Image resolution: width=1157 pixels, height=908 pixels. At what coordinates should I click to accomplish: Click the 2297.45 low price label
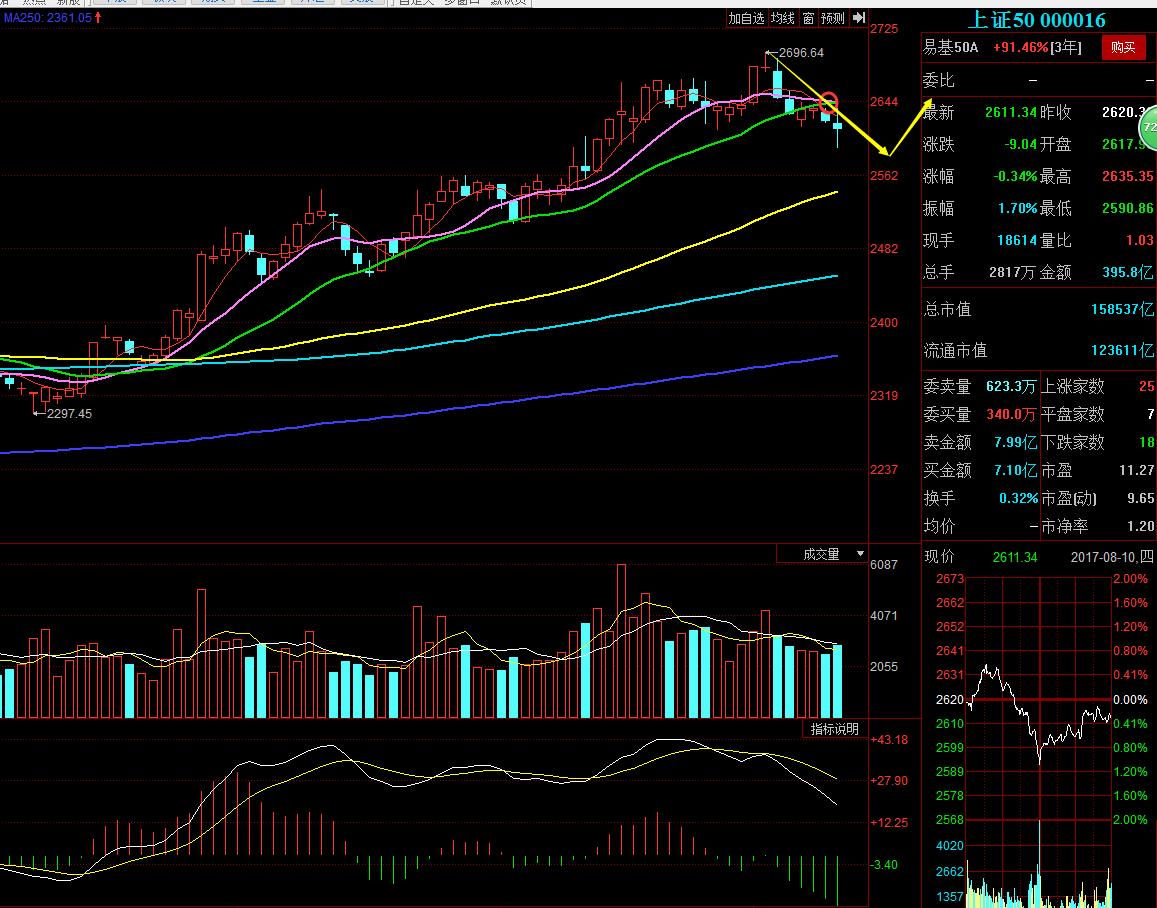(x=68, y=413)
